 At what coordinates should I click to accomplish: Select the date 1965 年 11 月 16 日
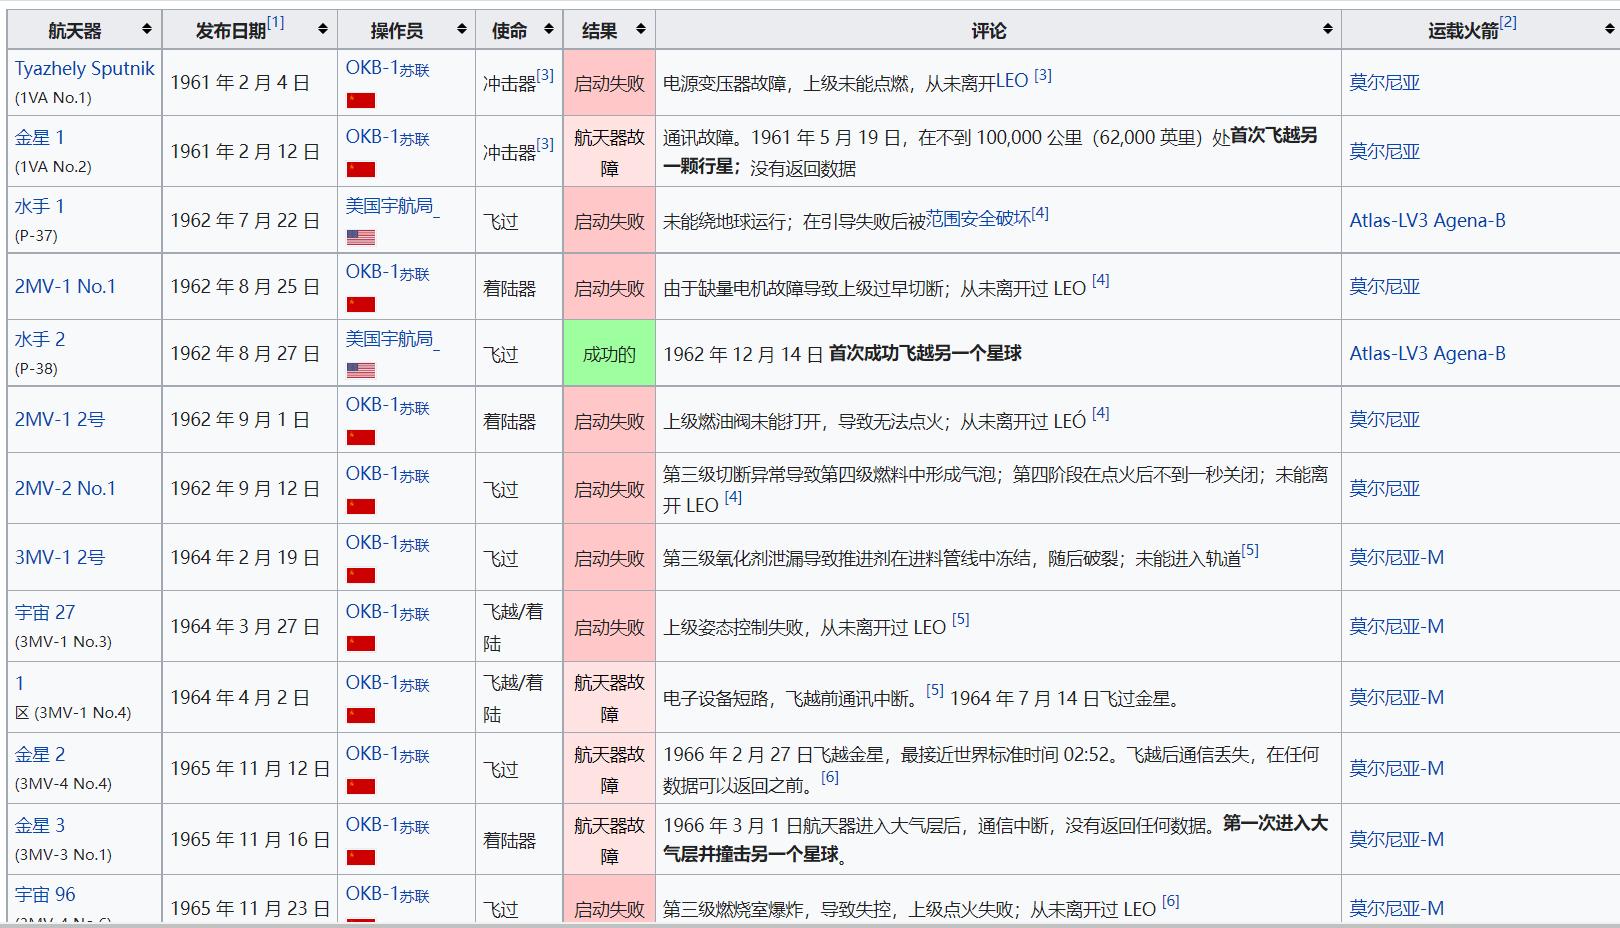coord(250,839)
